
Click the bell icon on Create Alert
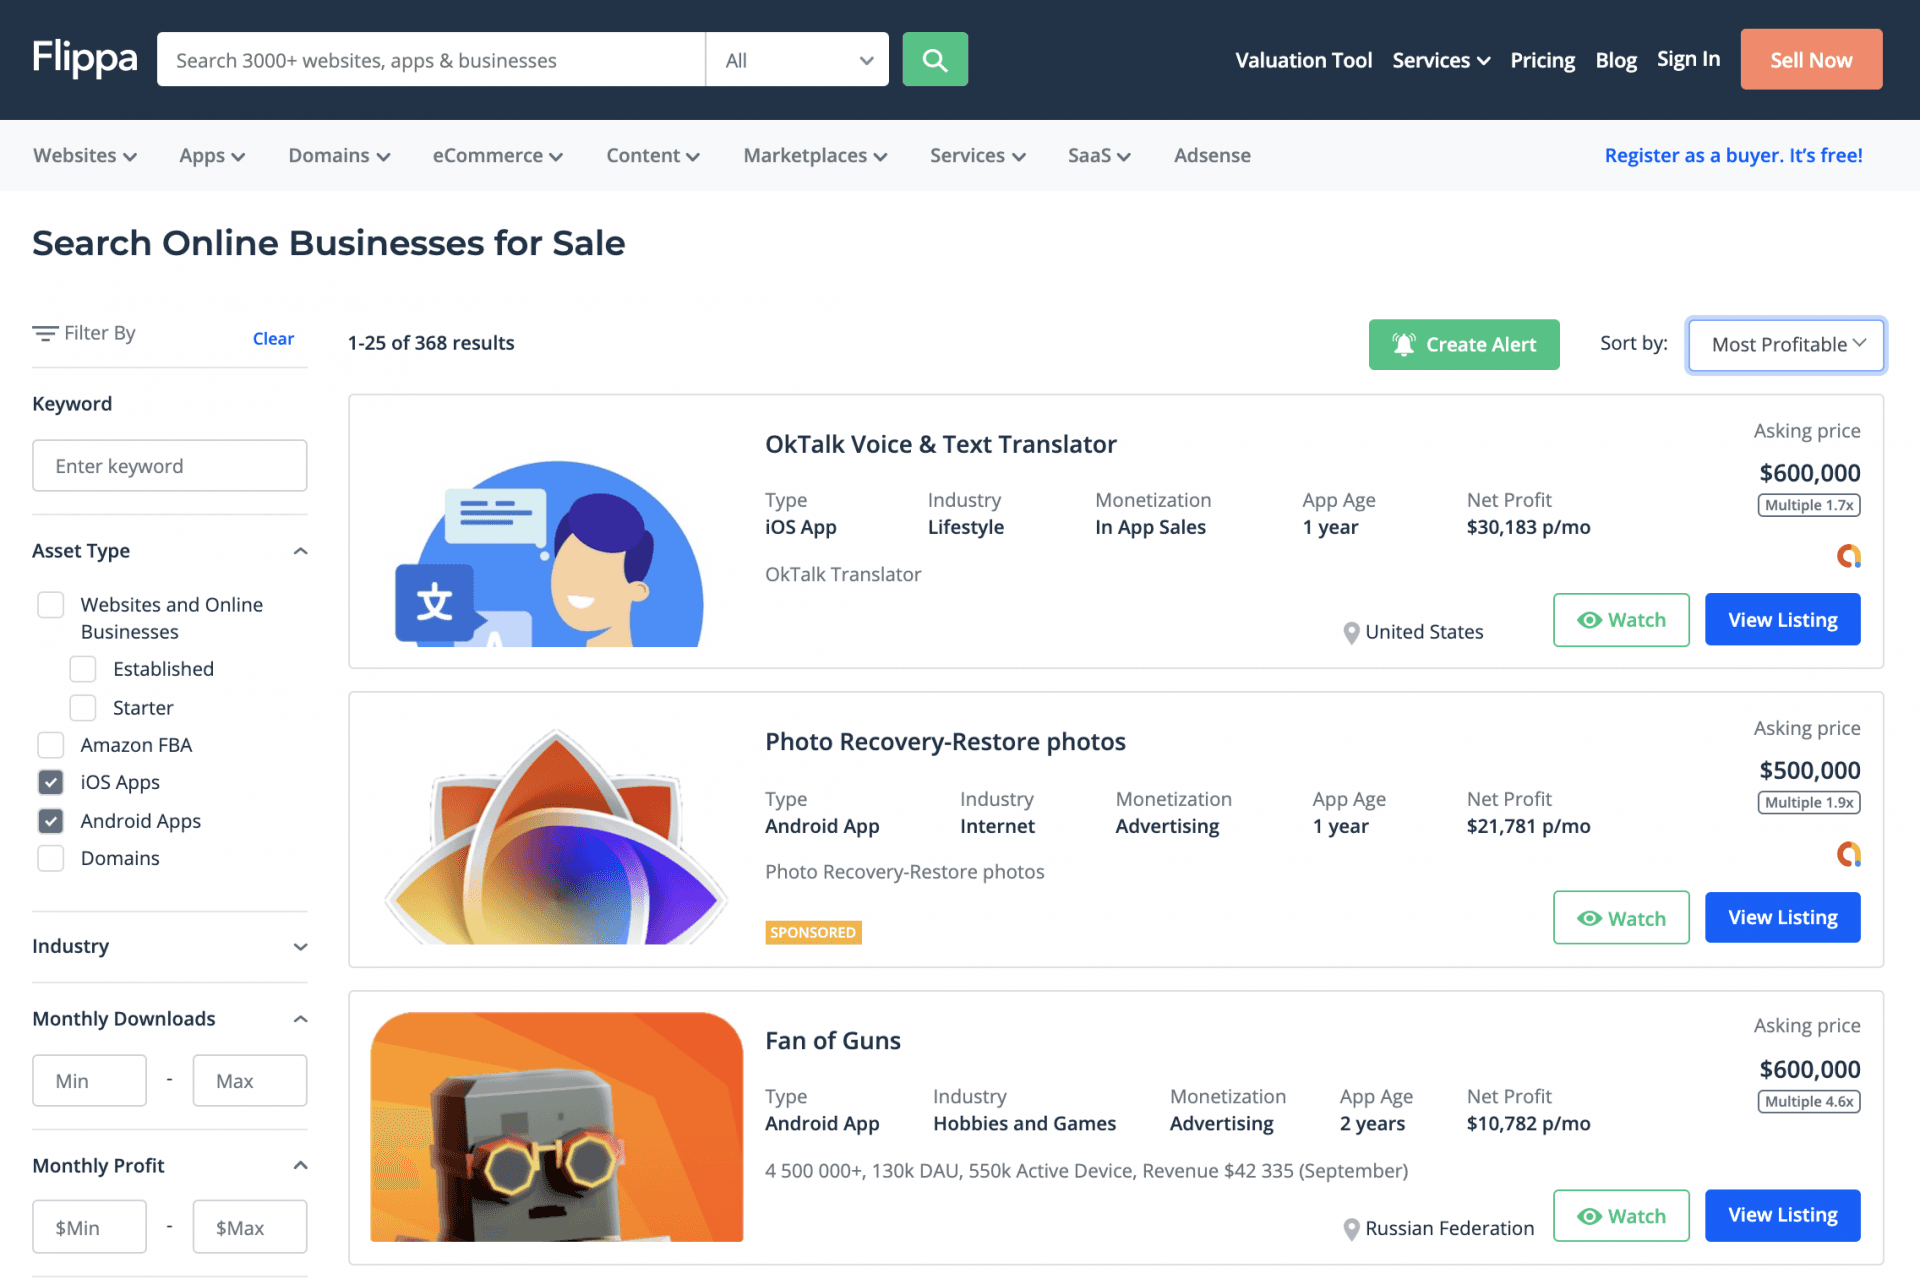[1404, 344]
